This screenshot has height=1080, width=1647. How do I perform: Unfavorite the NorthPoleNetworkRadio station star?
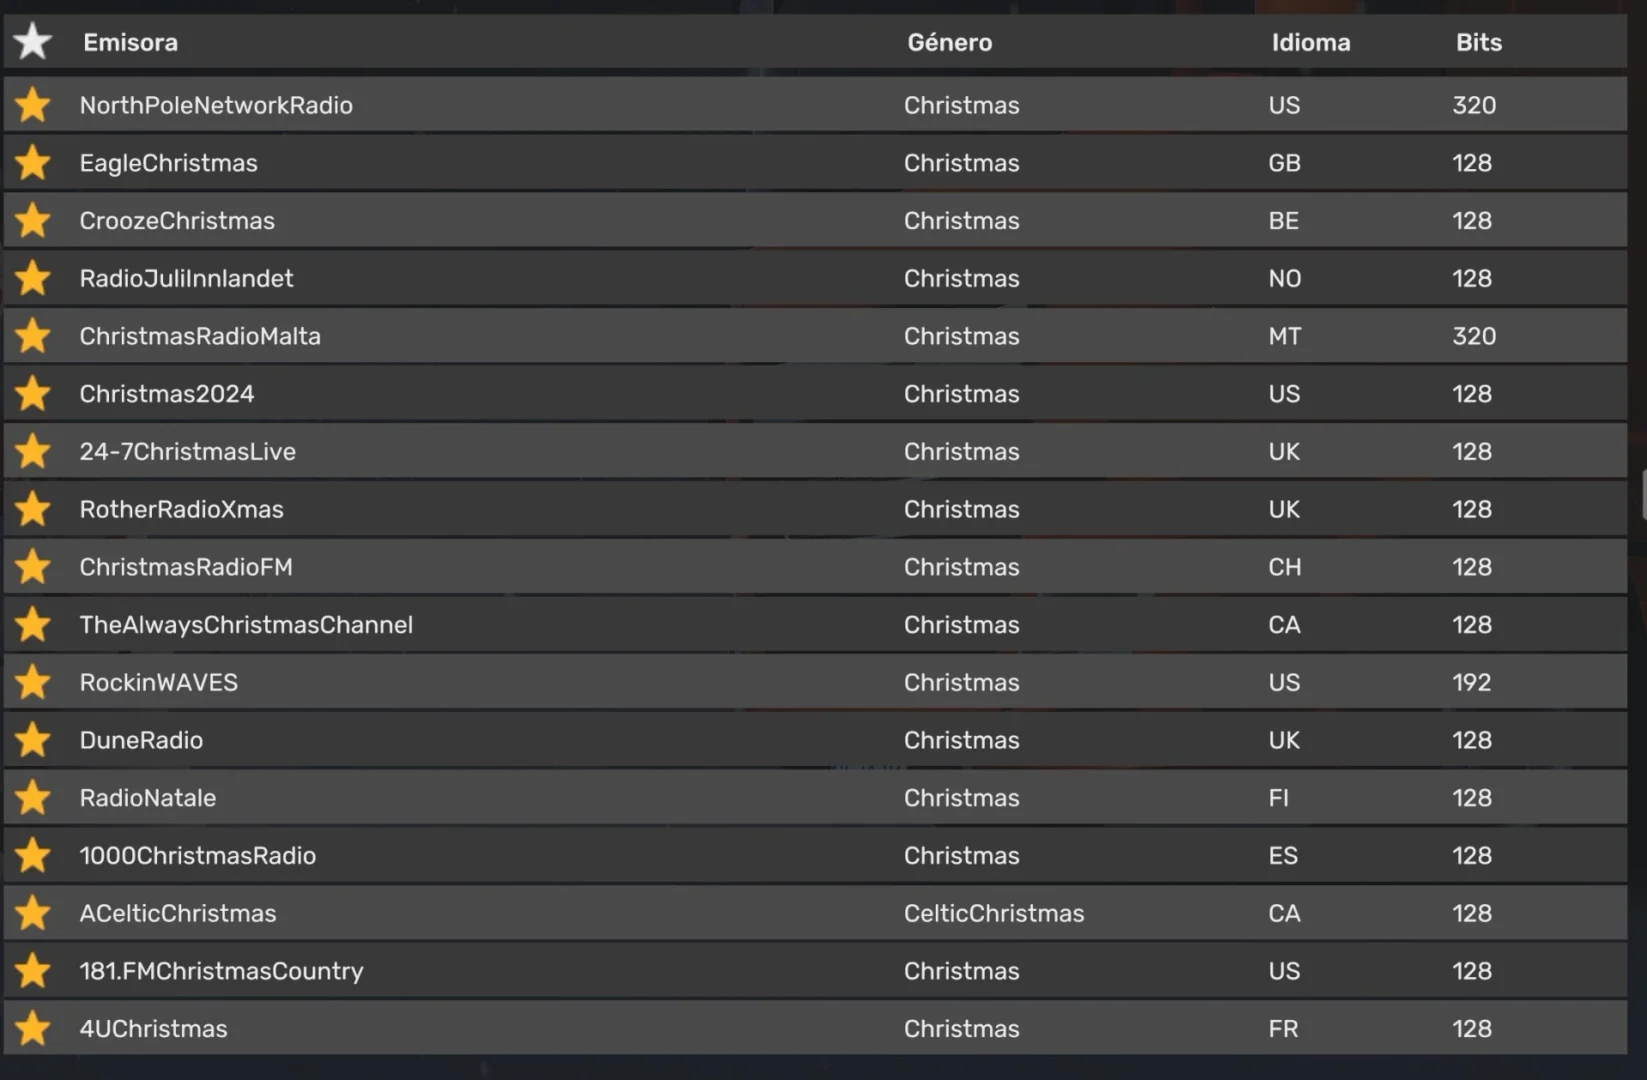[33, 105]
